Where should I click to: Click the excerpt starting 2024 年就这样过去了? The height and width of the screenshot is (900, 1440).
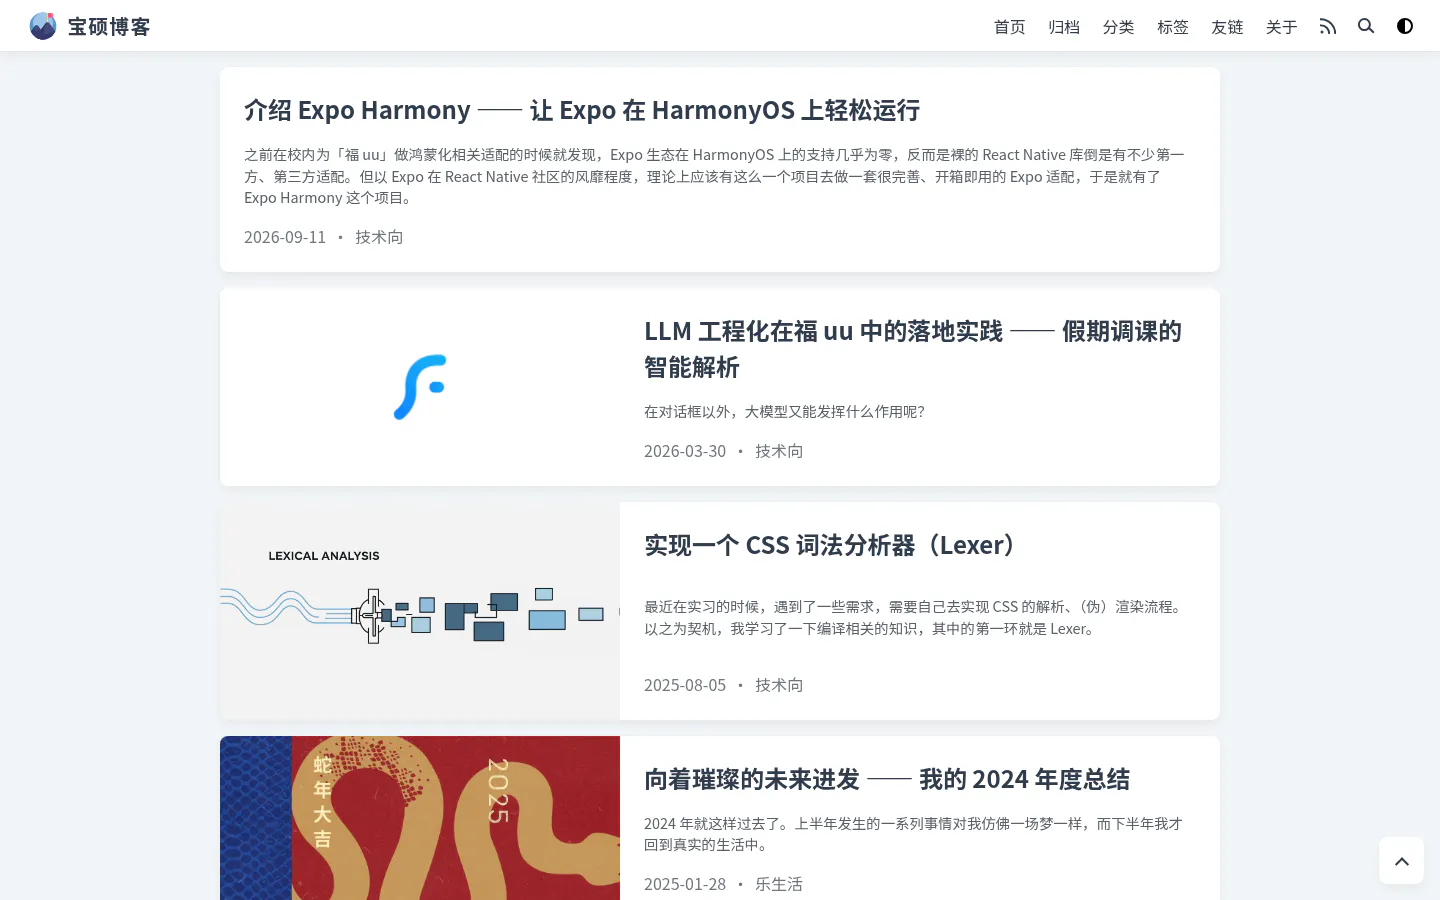(x=913, y=834)
